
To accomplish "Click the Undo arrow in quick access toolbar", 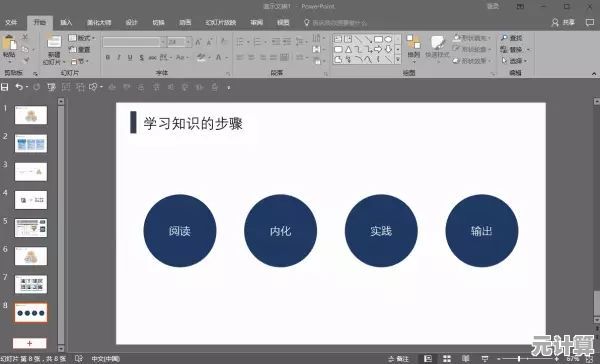I will click(19, 87).
